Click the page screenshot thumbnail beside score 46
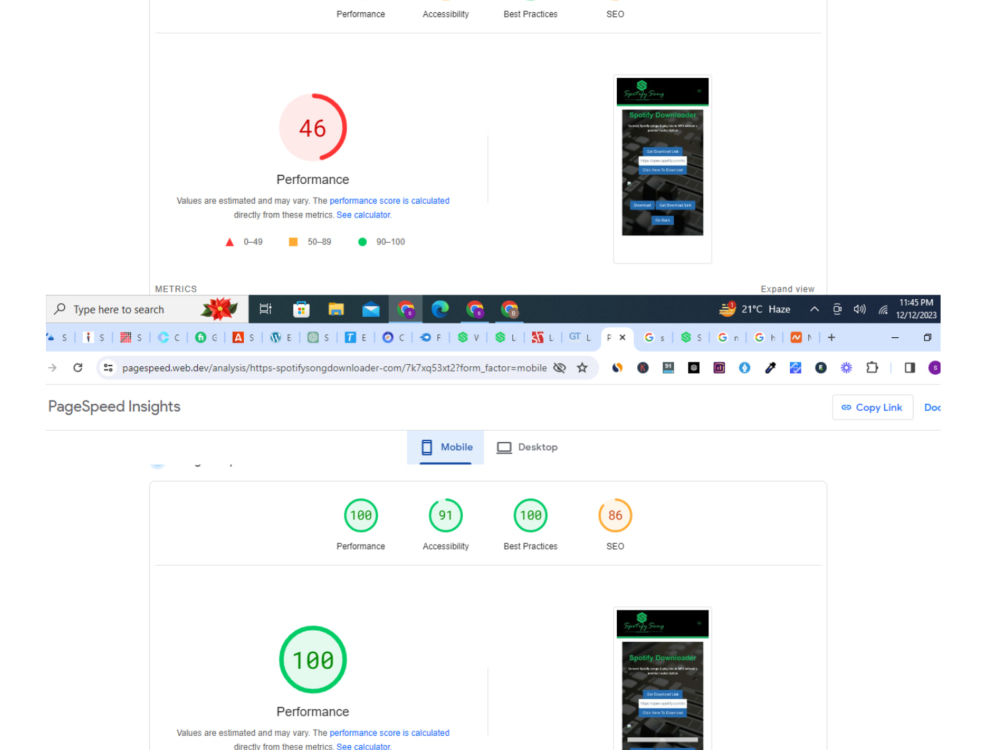1000x750 pixels. click(663, 169)
